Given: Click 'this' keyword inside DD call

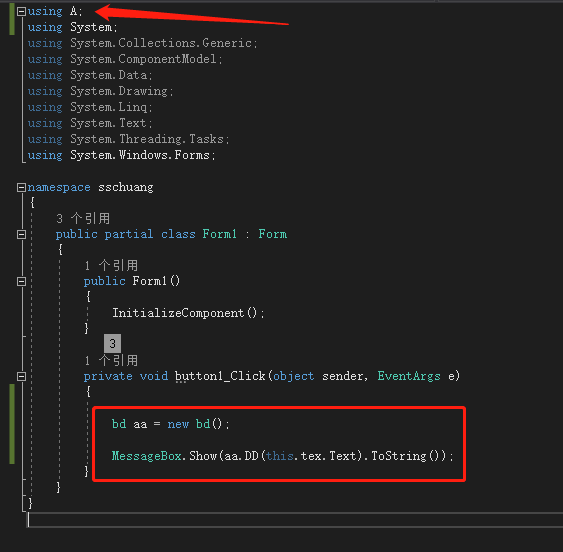Looking at the screenshot, I should pyautogui.click(x=279, y=455).
